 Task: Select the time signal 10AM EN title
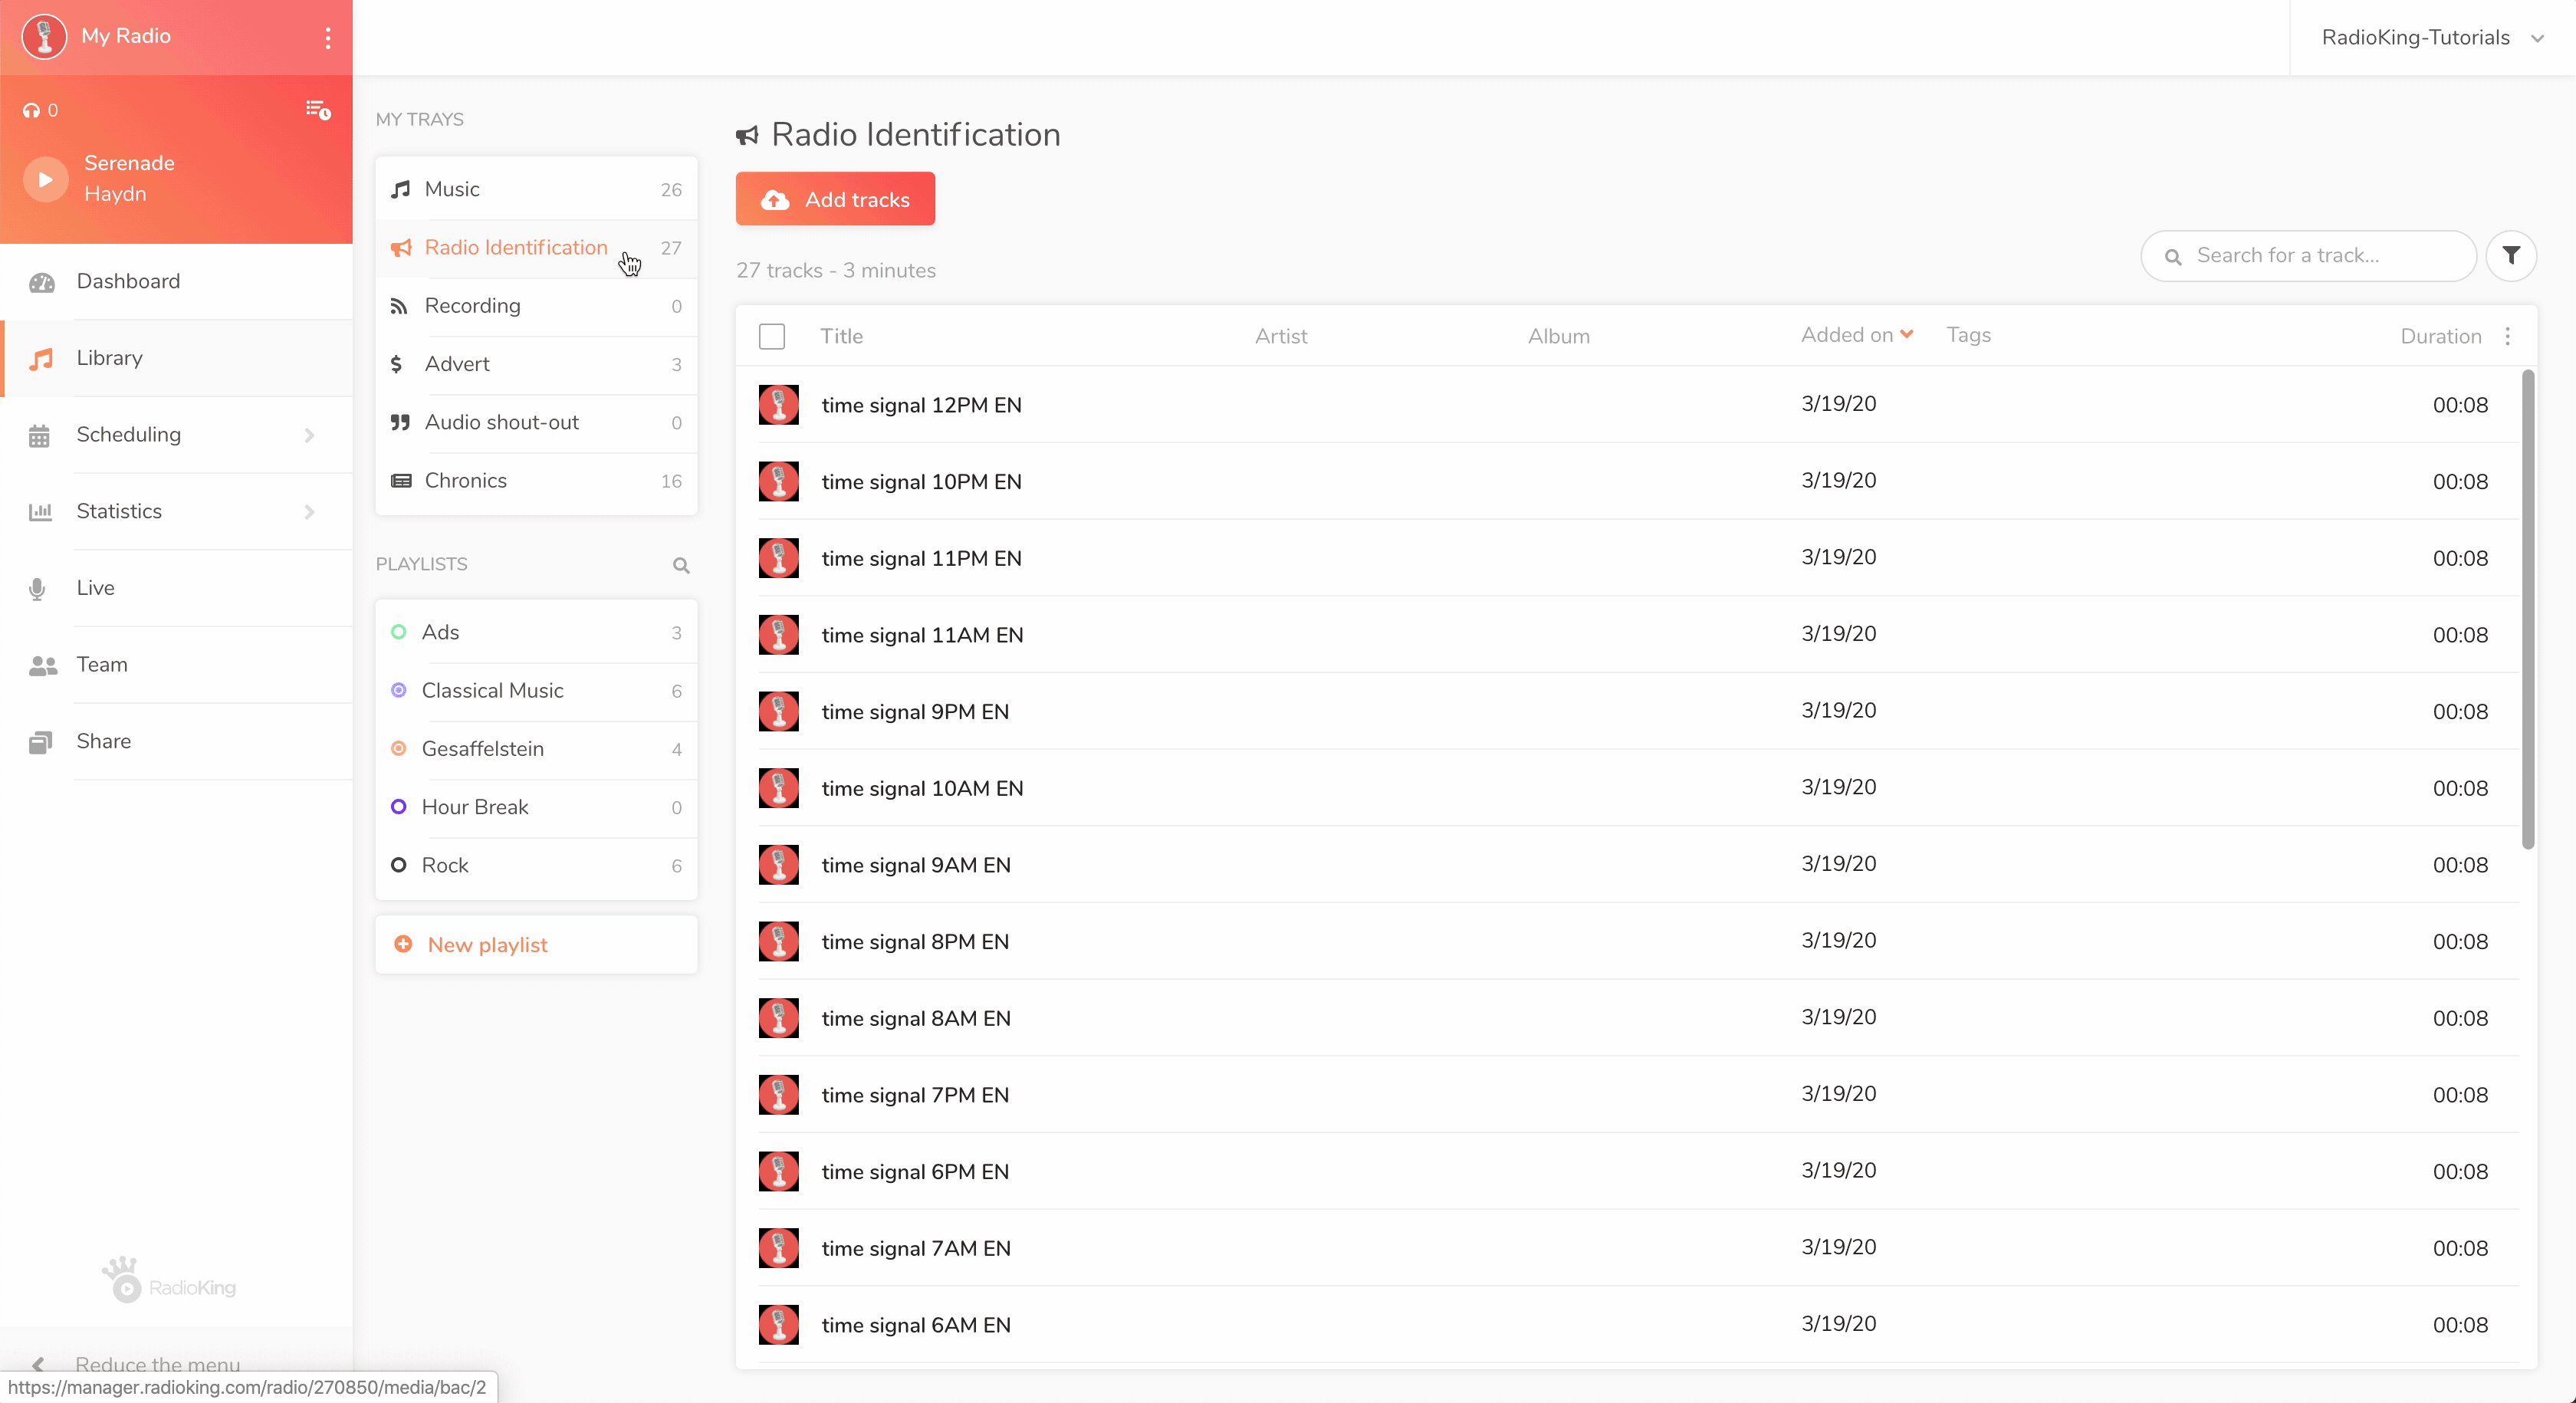click(x=922, y=789)
